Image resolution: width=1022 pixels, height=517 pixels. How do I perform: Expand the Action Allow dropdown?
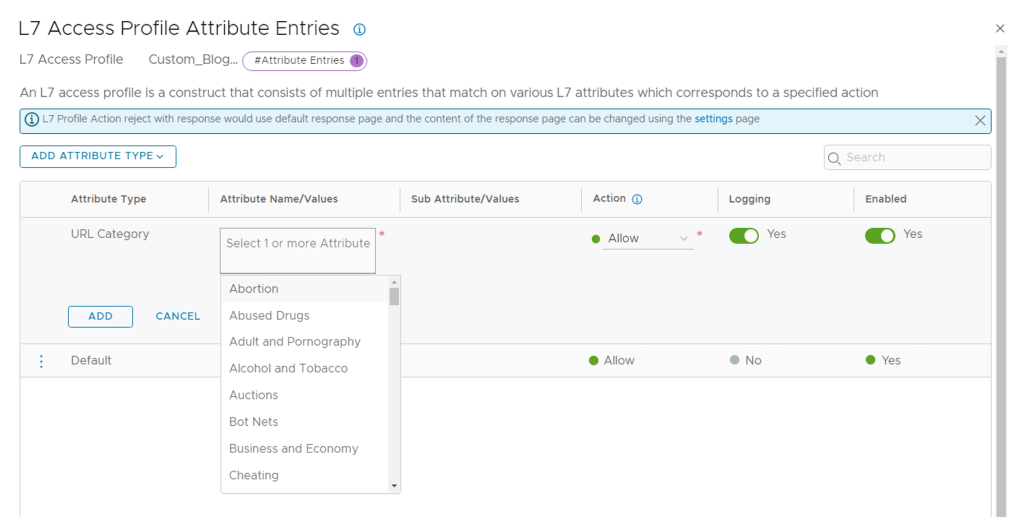pos(648,238)
